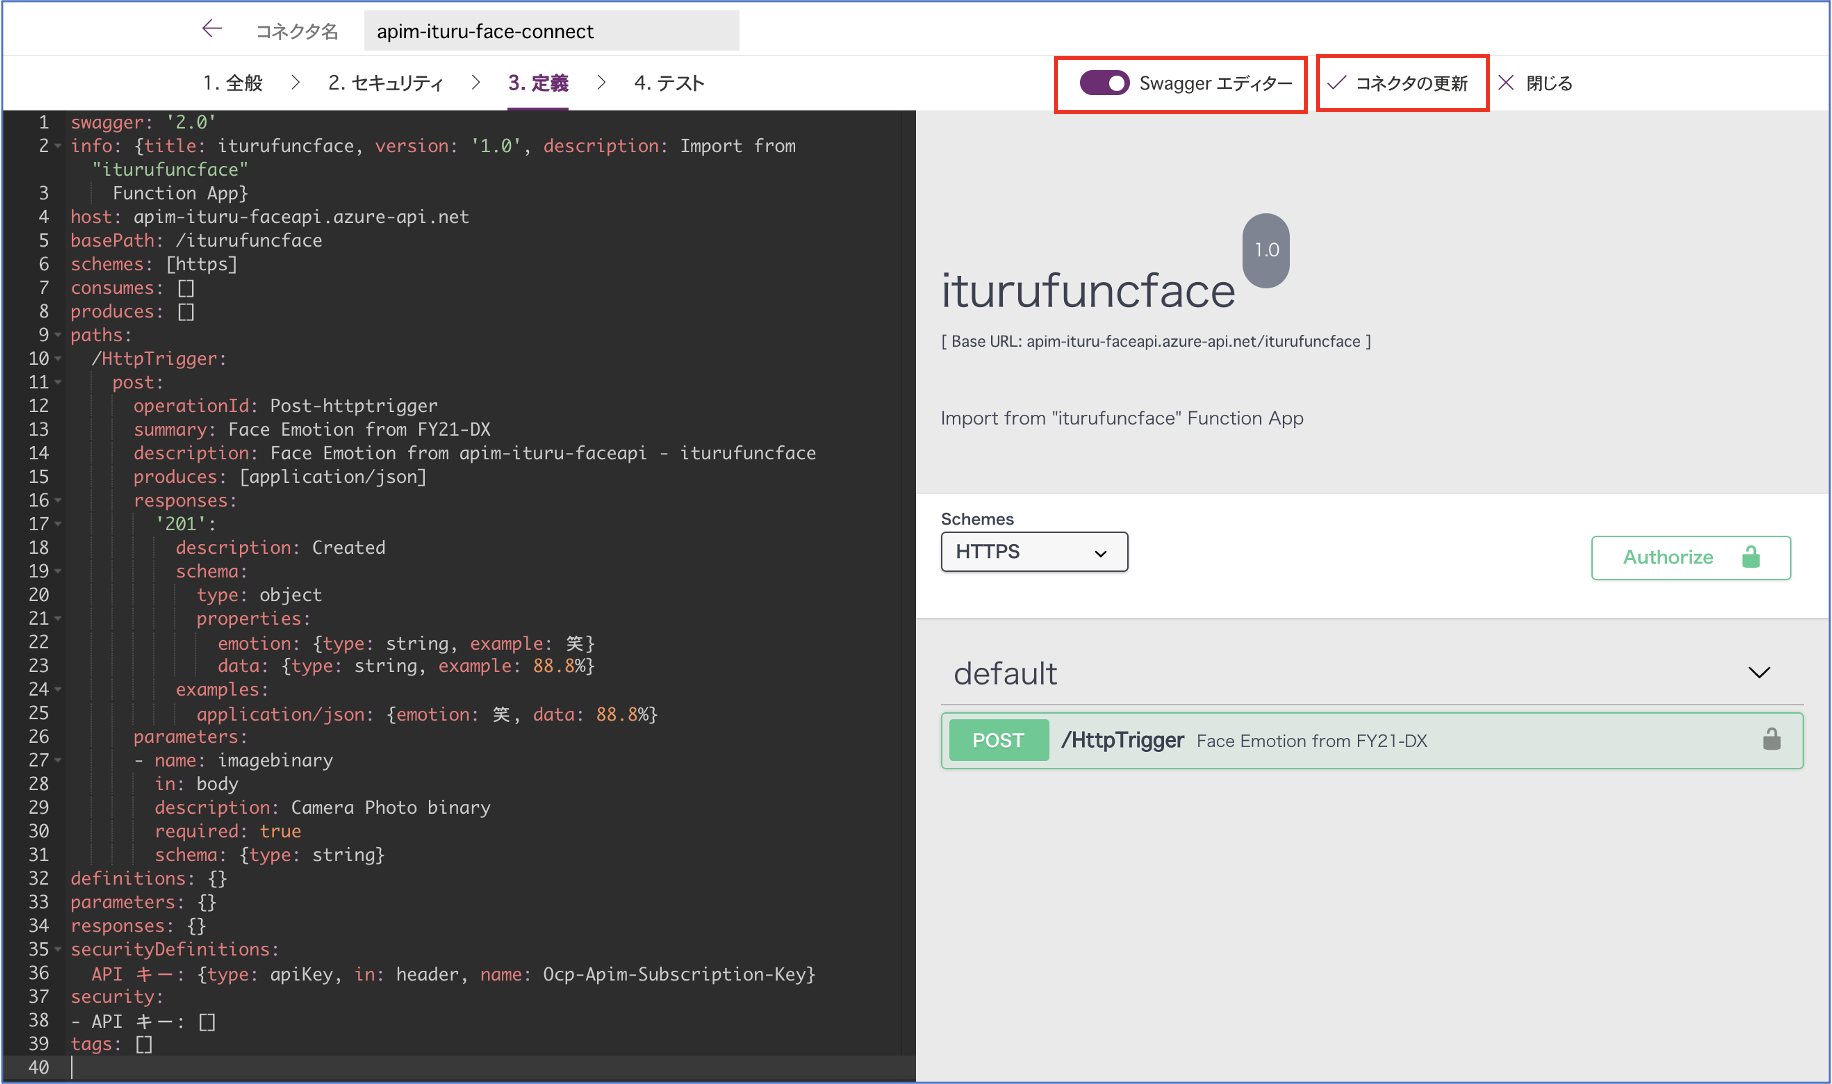Go to the 2. セキュリティ step
This screenshot has height=1084, width=1832.
[x=386, y=83]
